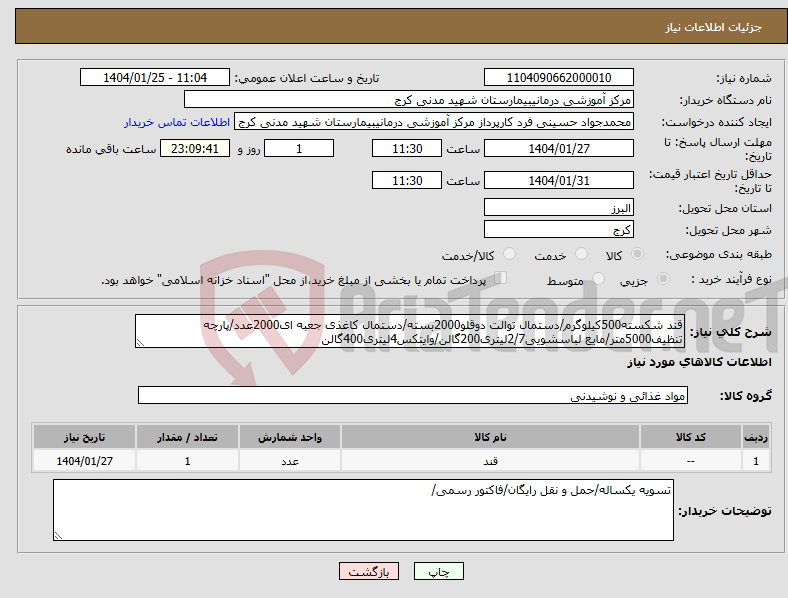Click the table date cell 1404/01/27
This screenshot has height=598, width=788.
[84, 461]
